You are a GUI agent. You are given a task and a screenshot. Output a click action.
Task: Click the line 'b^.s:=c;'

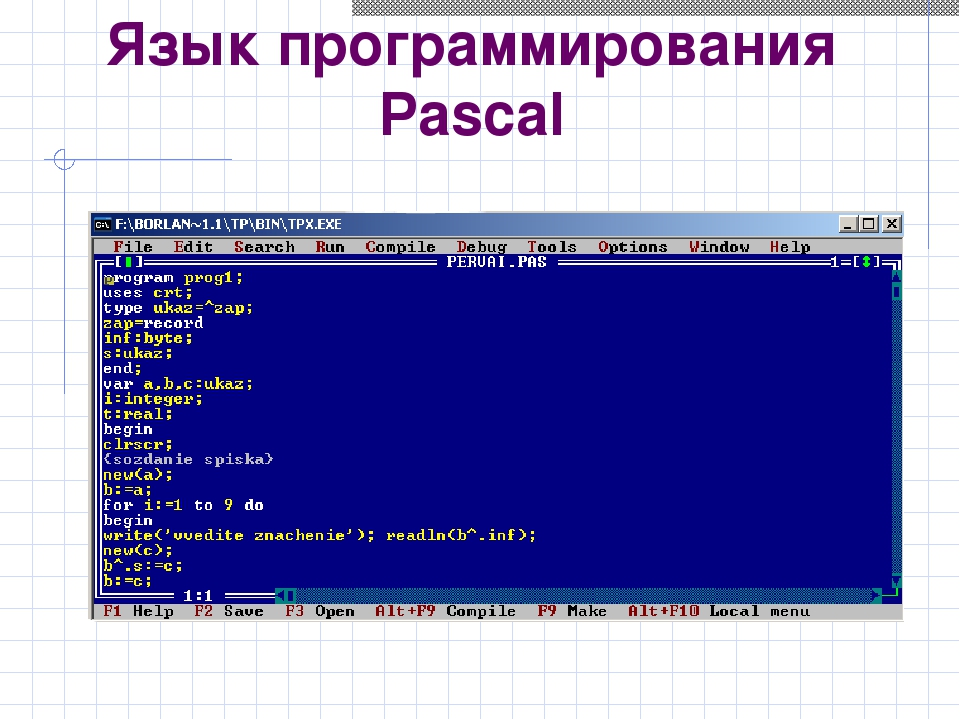(143, 565)
